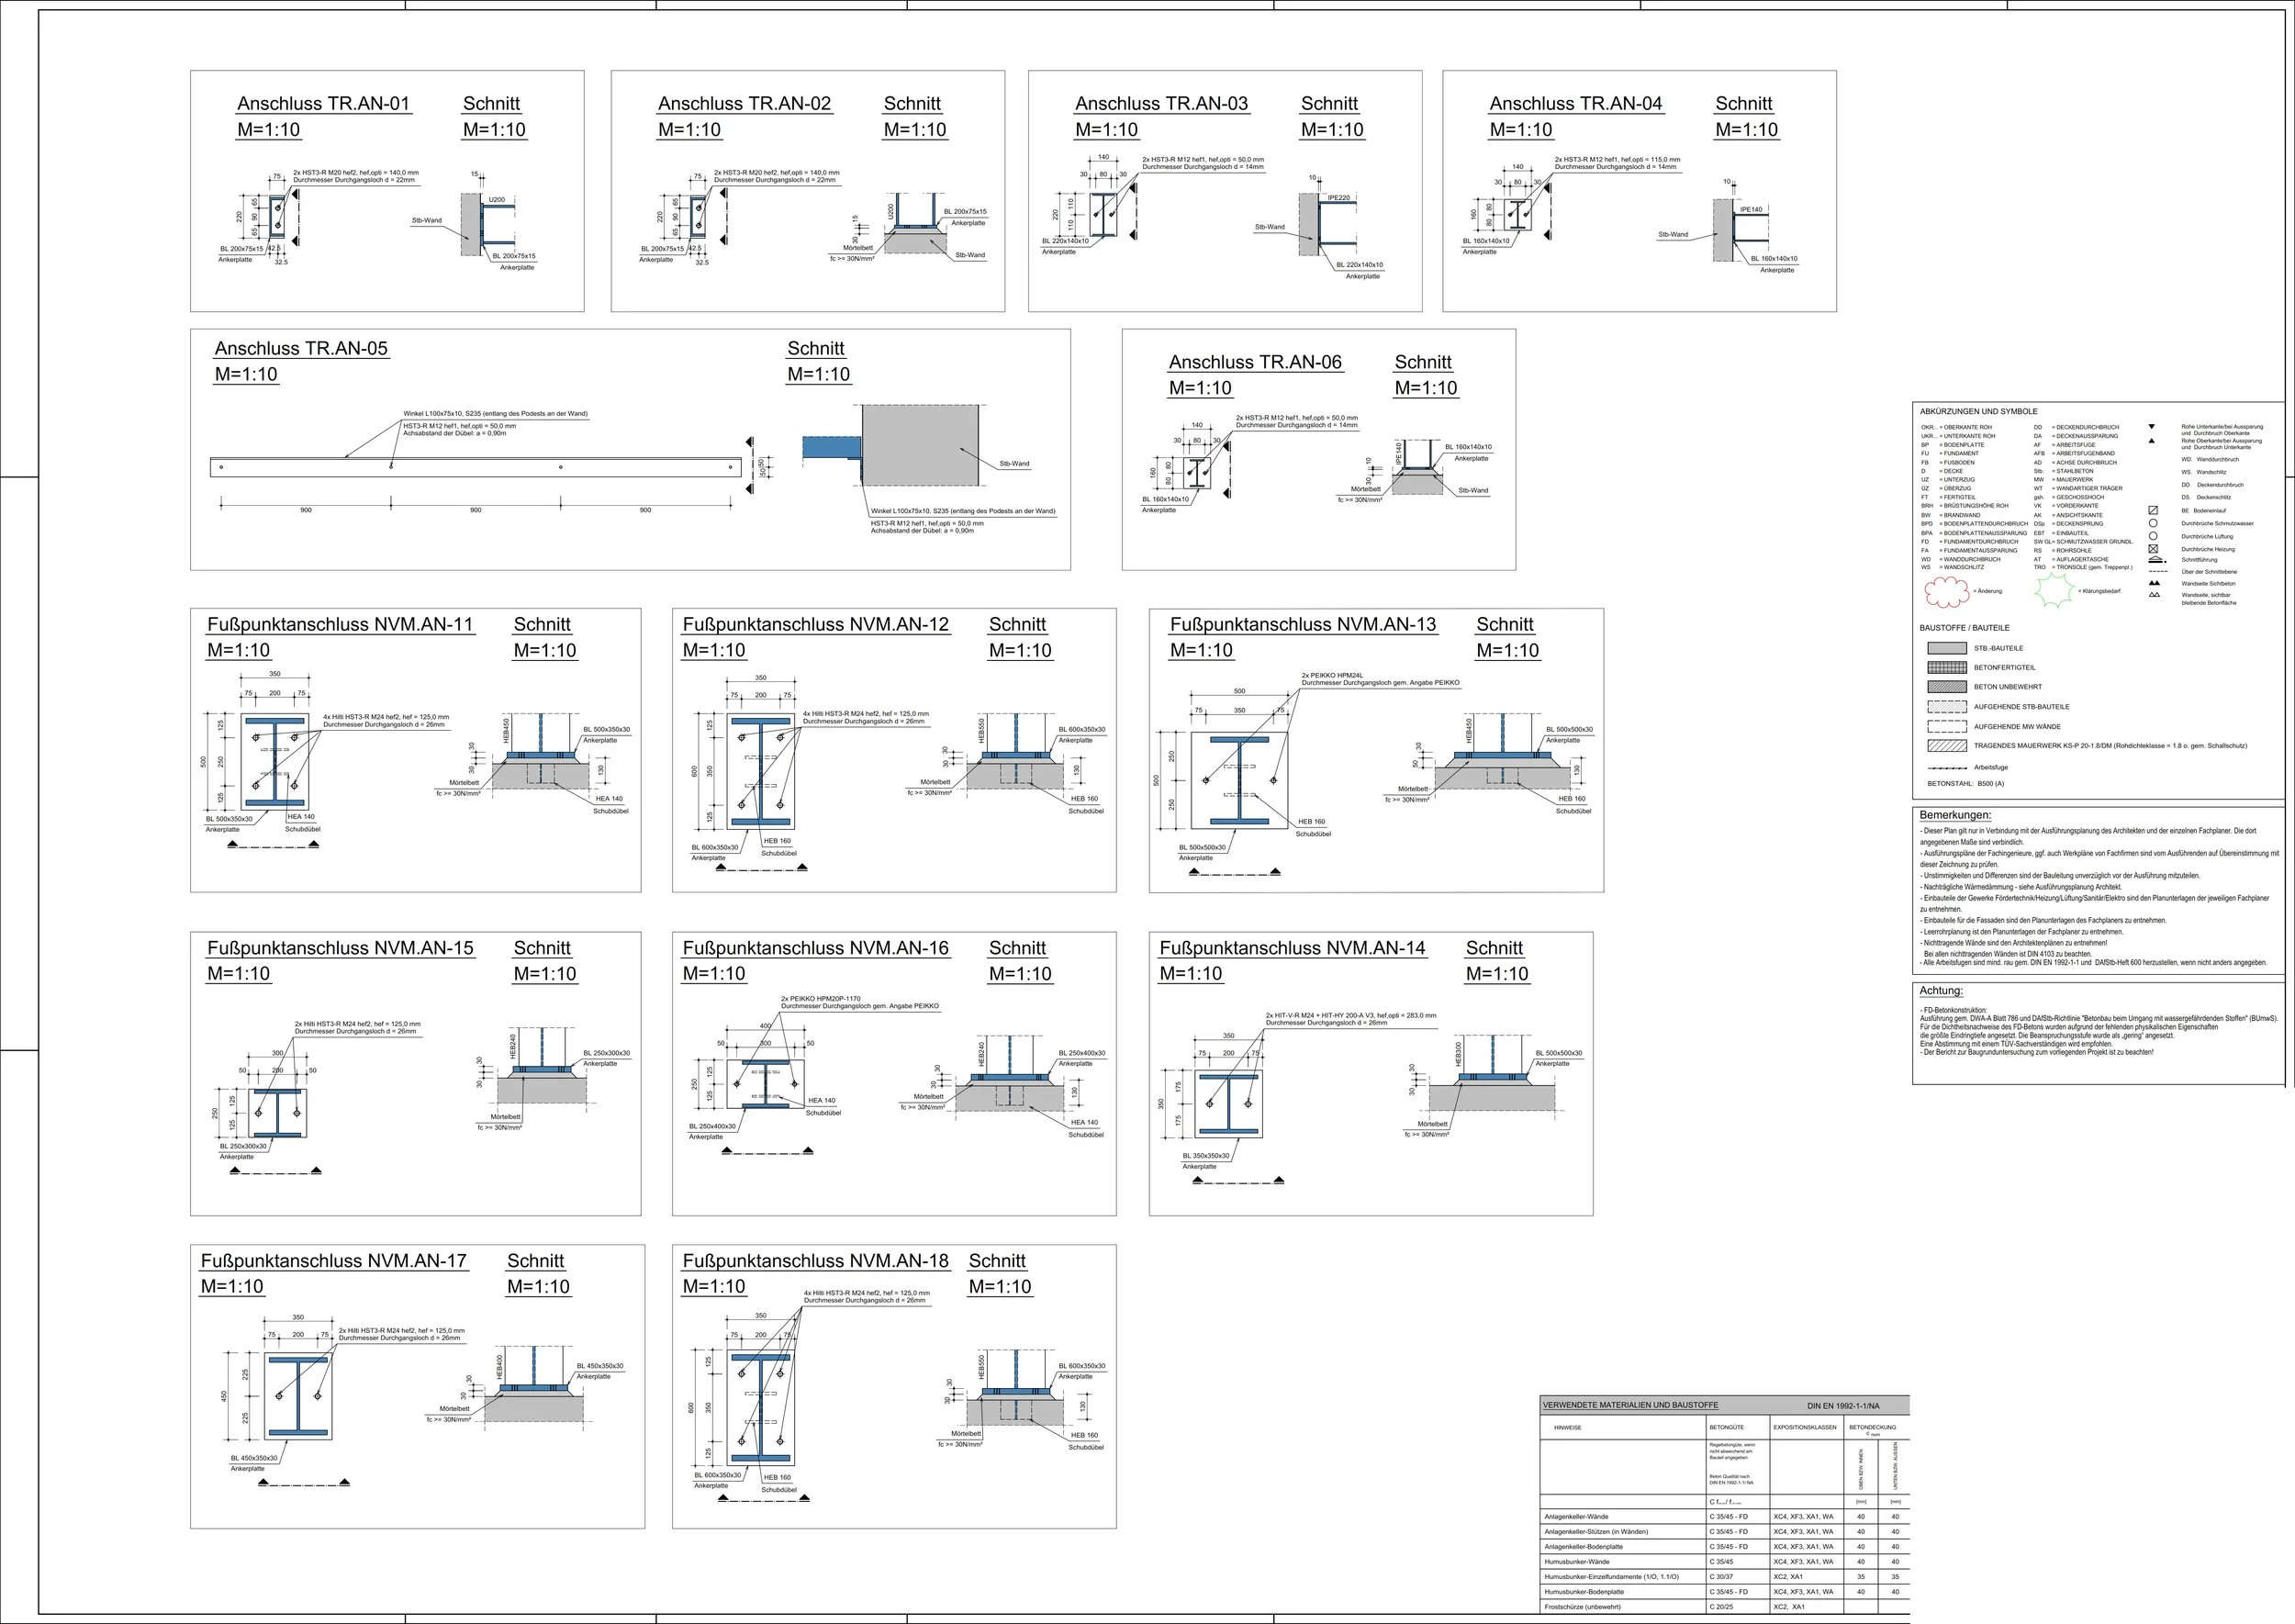Select the 'C 30/37' concrete grade cell
This screenshot has height=1624, width=2295.
pos(1723,1577)
